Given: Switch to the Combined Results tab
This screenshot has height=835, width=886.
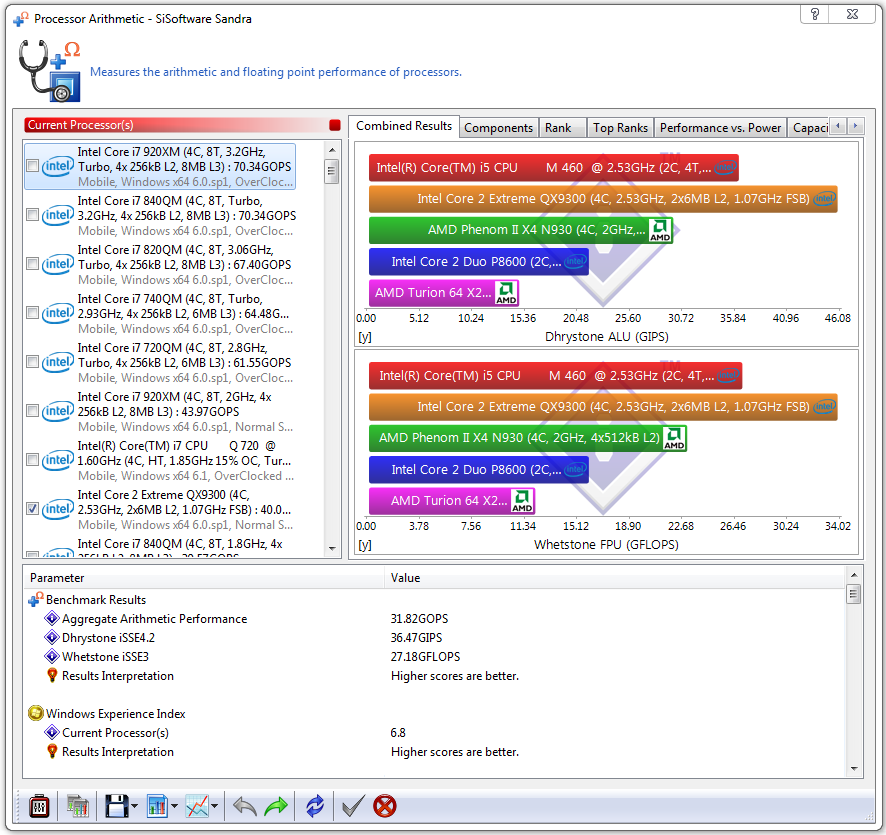Looking at the screenshot, I should tap(403, 126).
